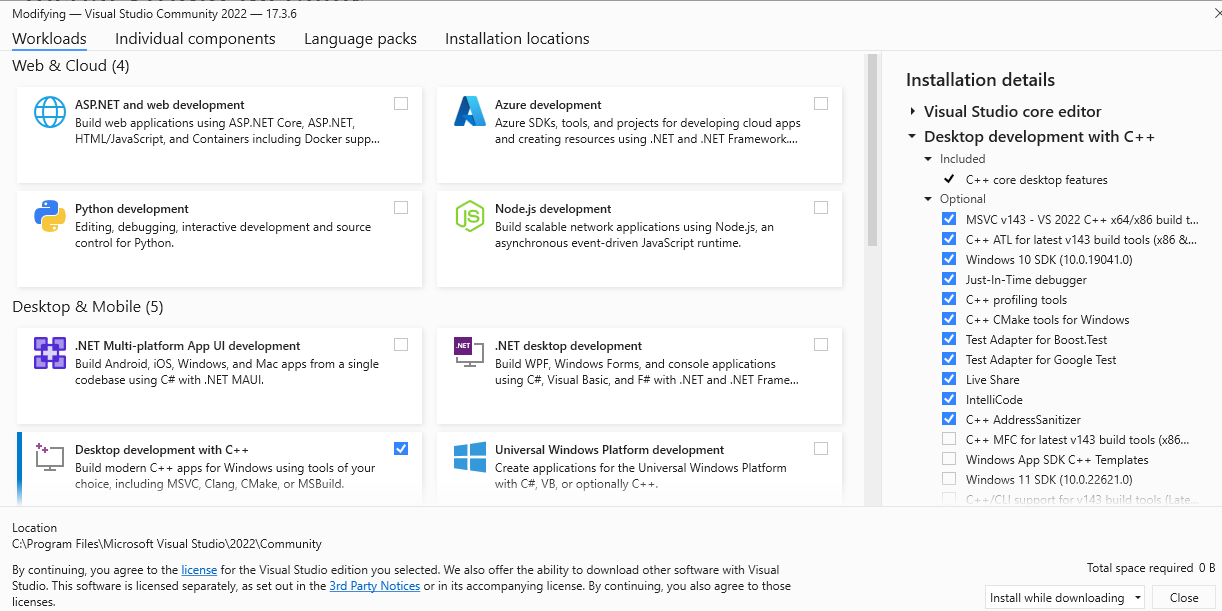Click the Total space required label
This screenshot has height=611, width=1222.
1140,568
